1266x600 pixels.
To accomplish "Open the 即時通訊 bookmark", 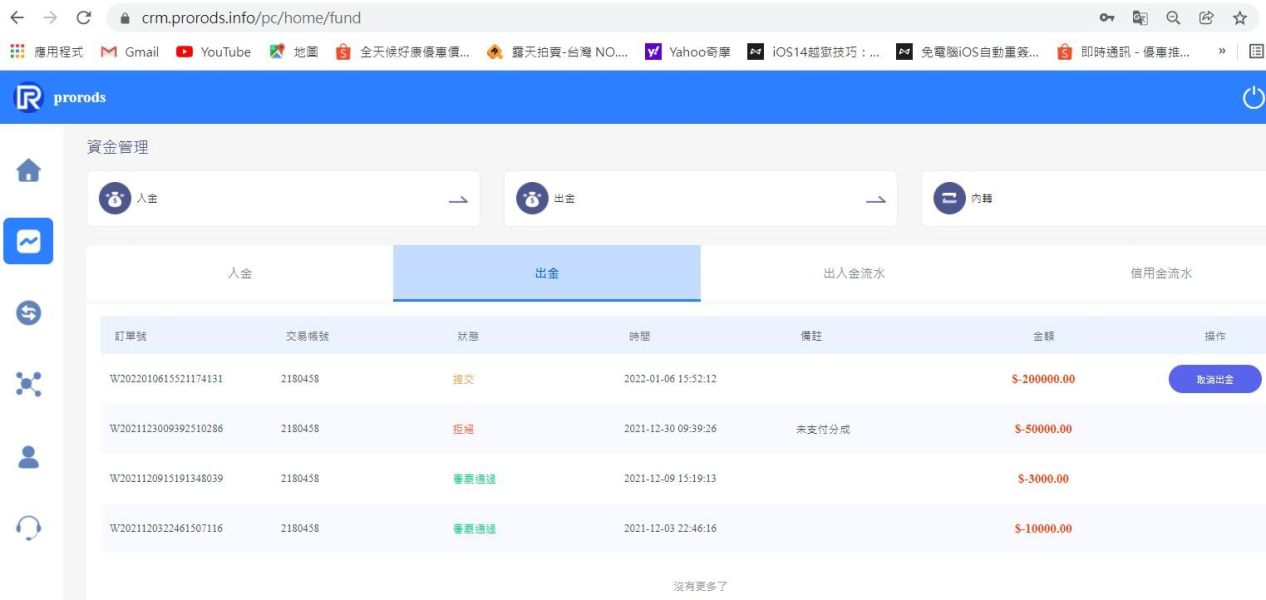I will 1124,52.
